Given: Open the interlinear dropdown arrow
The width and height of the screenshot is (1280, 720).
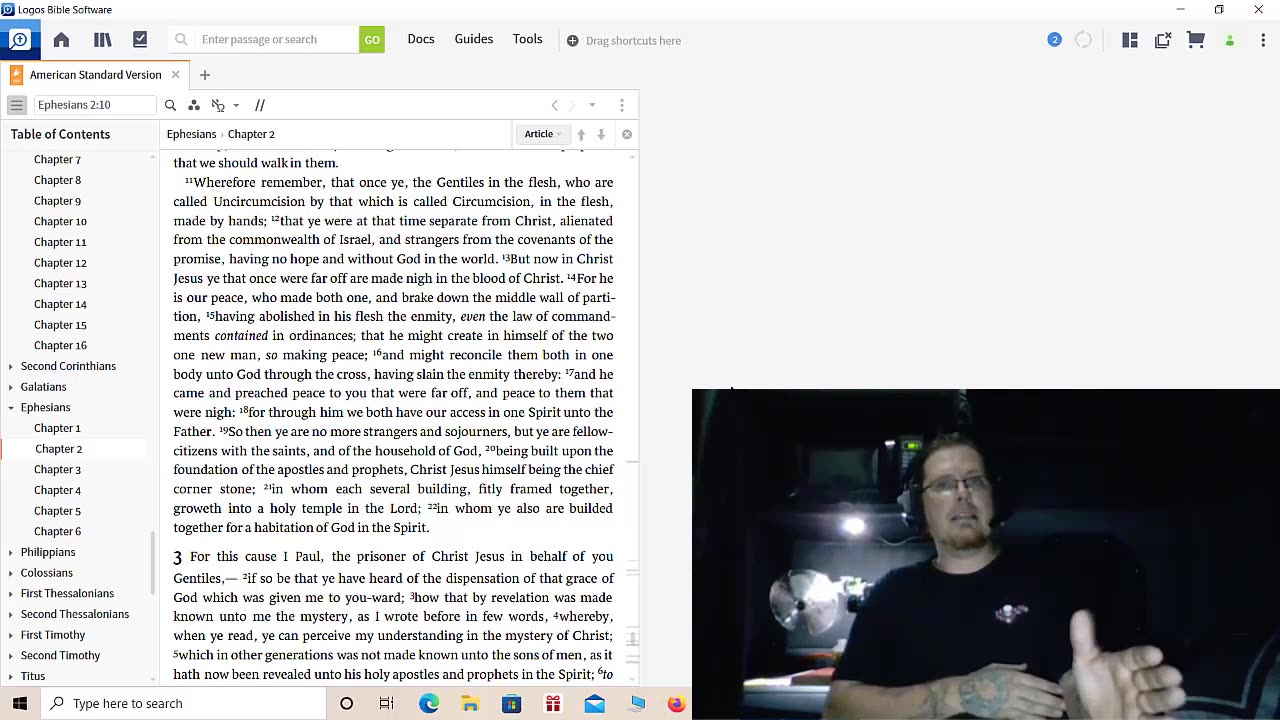Looking at the screenshot, I should pos(236,105).
